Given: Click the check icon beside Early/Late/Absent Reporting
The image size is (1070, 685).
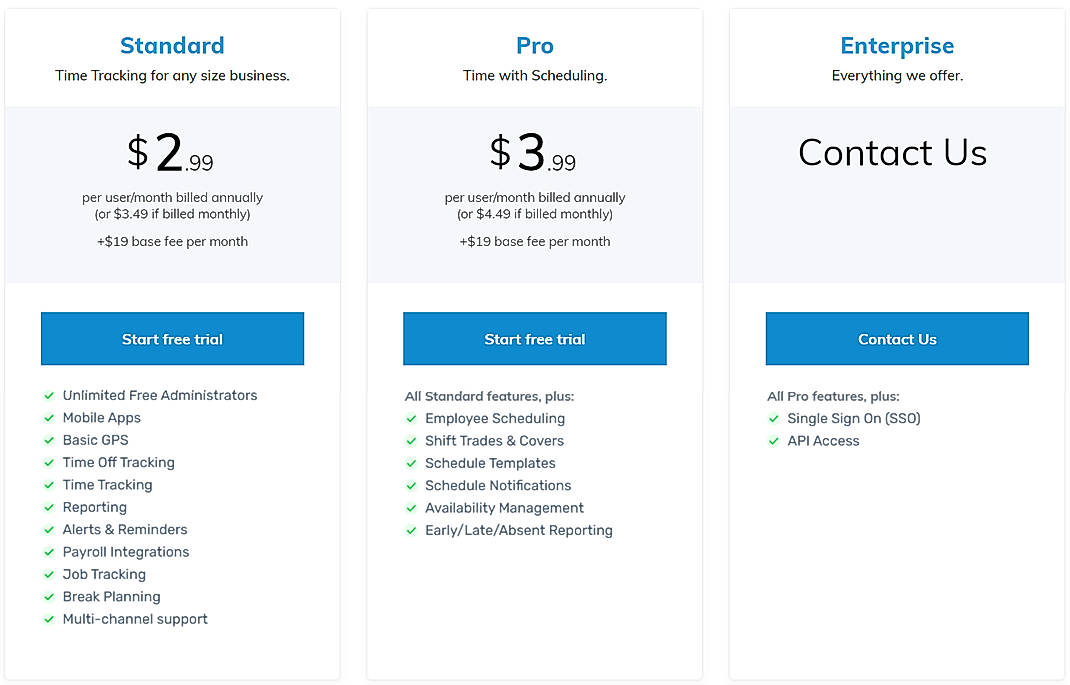Looking at the screenshot, I should coord(411,530).
